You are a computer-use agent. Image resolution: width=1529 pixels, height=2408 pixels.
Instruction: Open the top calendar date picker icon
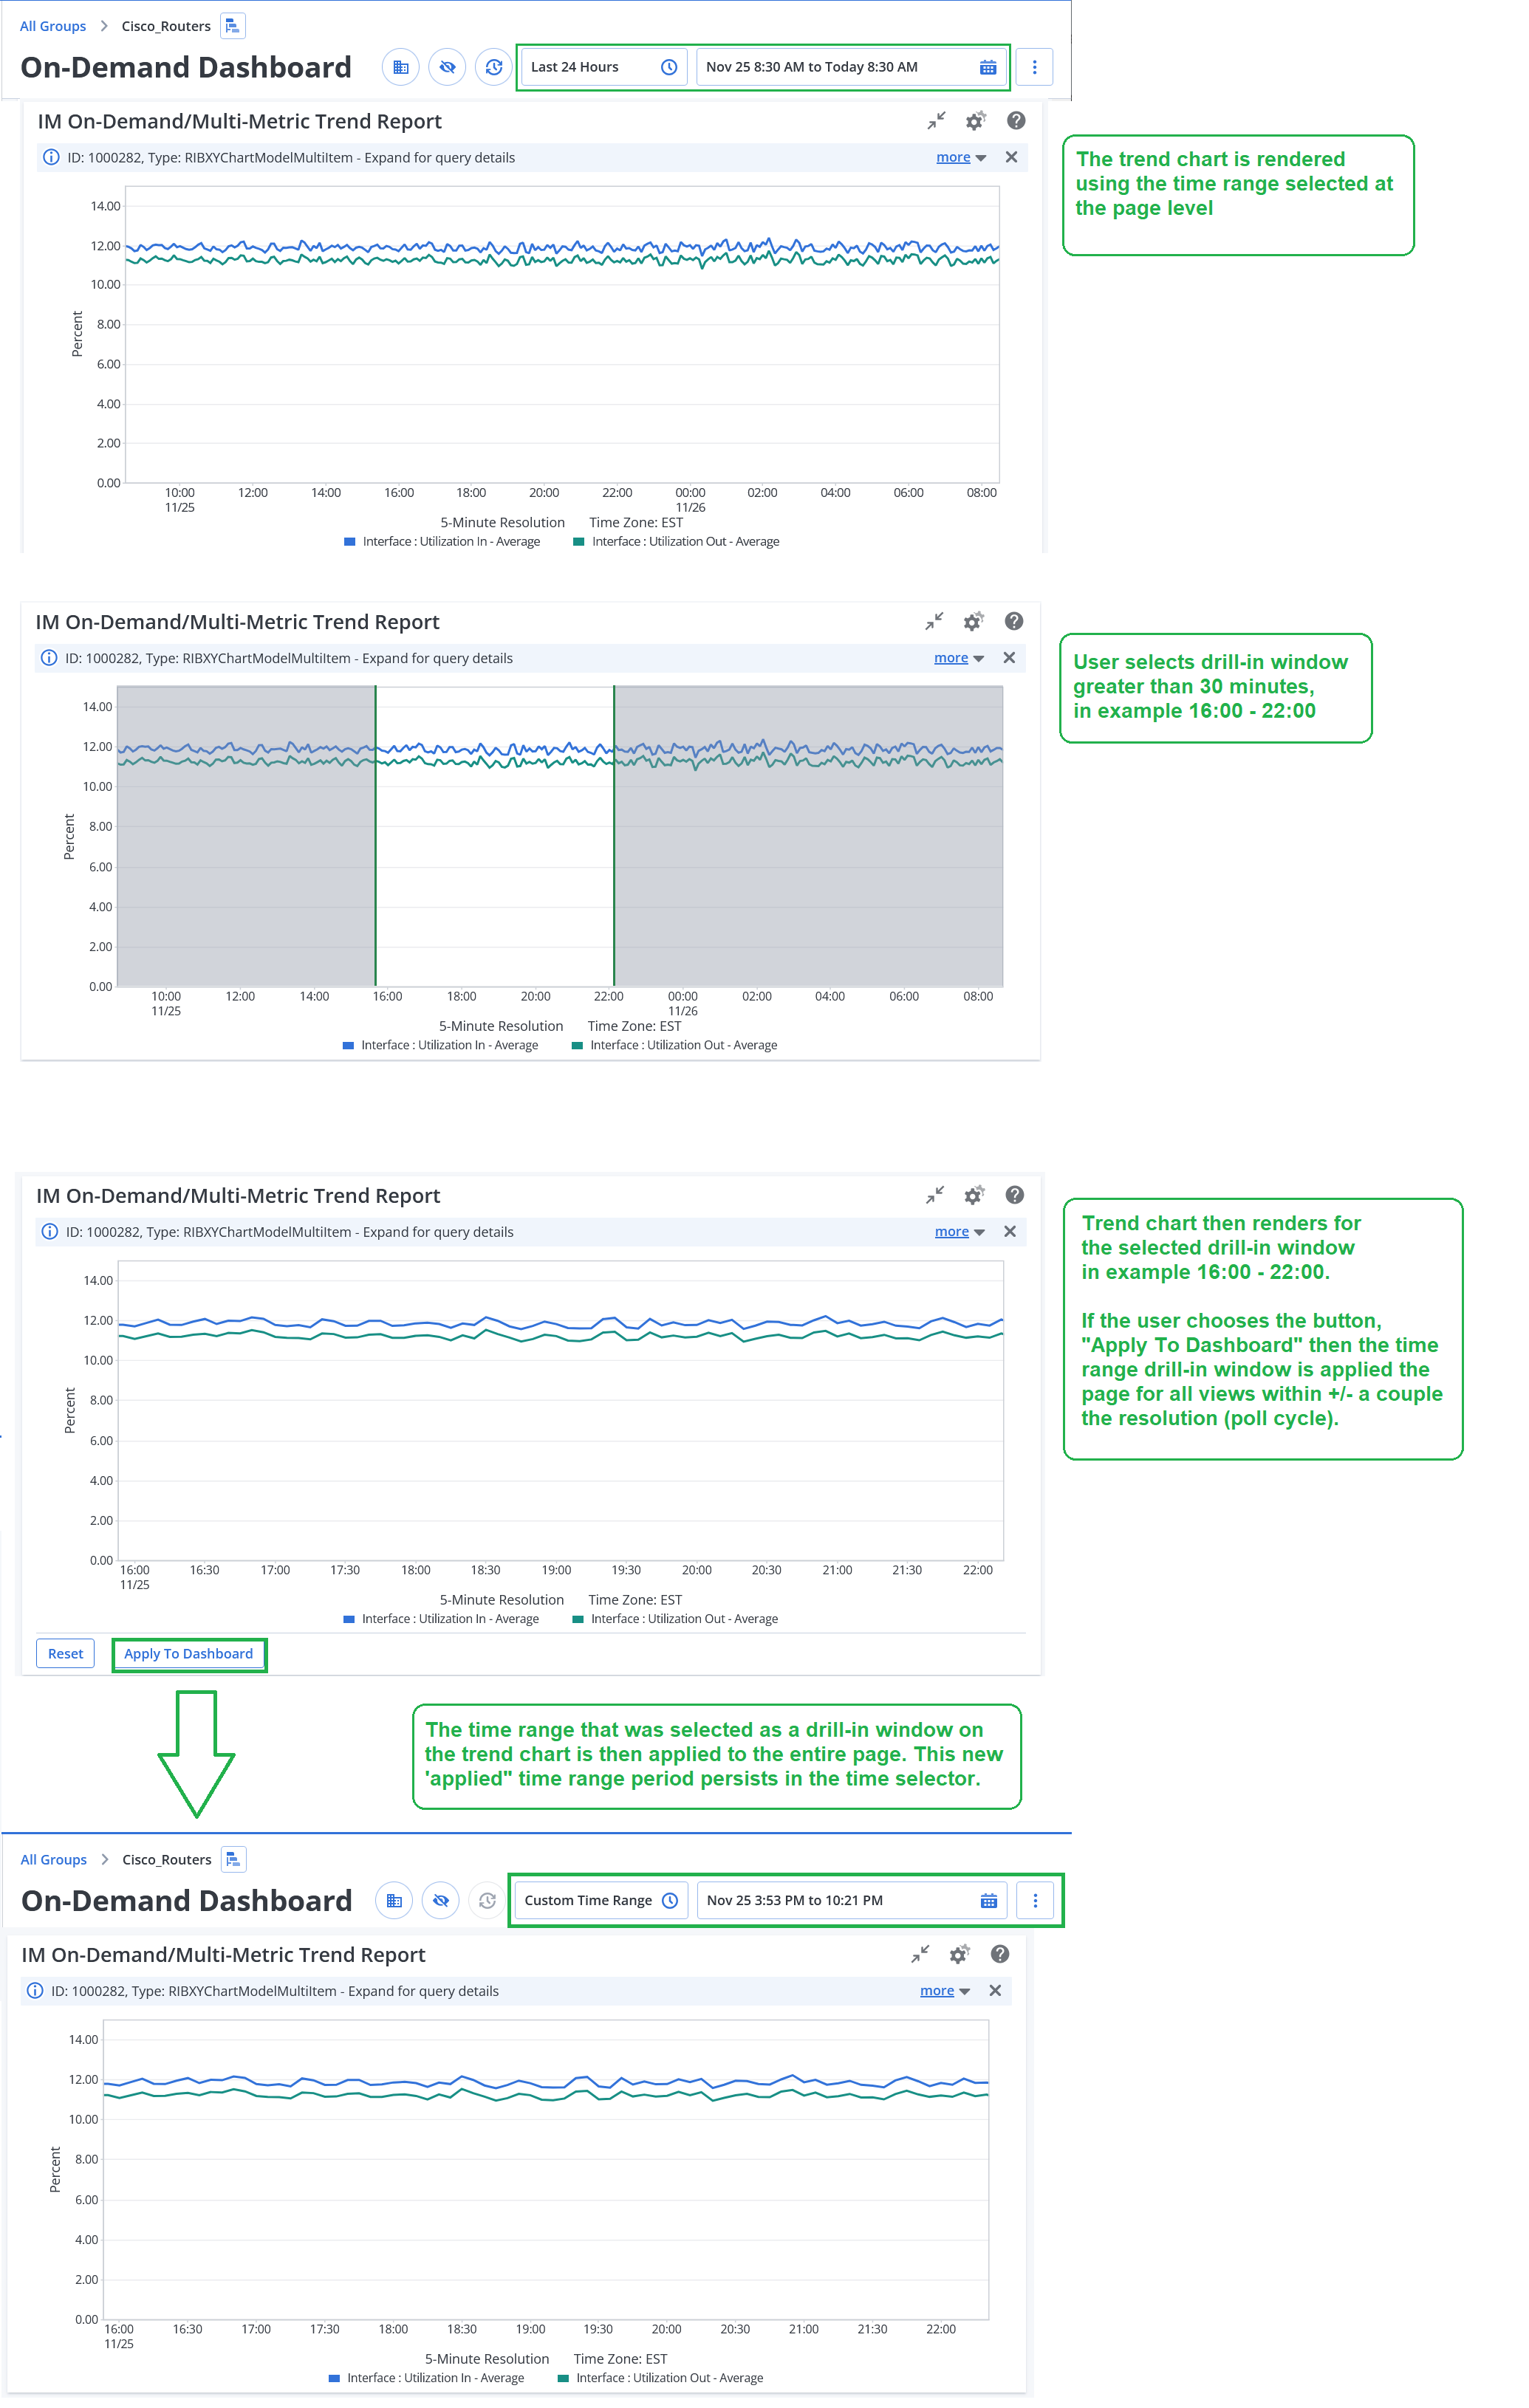987,67
